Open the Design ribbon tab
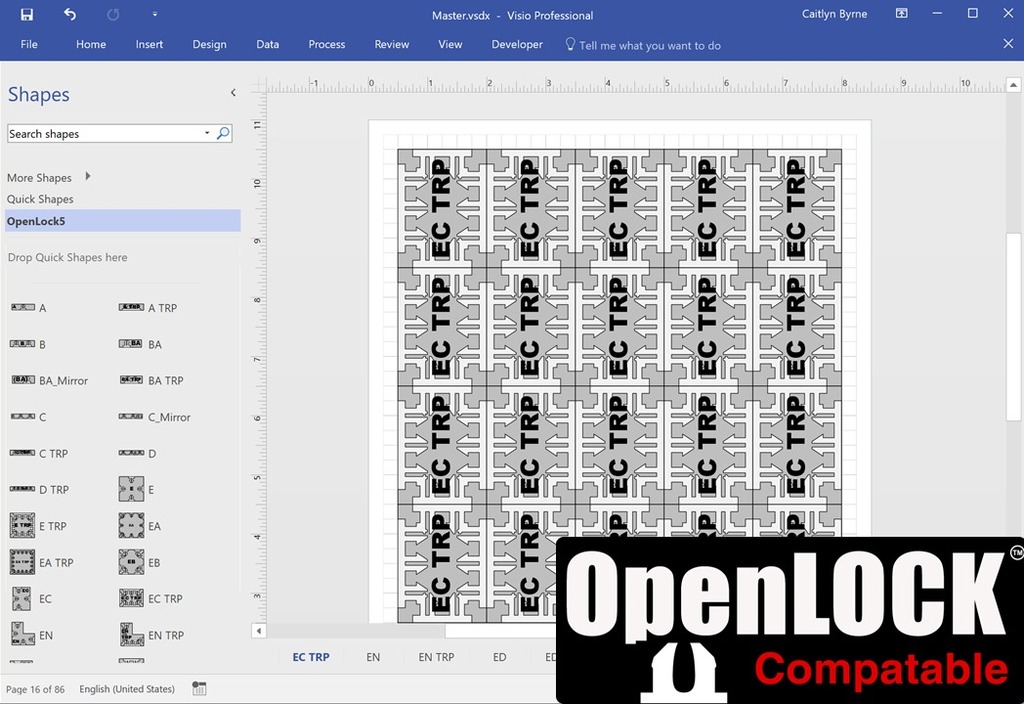The height and width of the screenshot is (704, 1024). (x=209, y=44)
